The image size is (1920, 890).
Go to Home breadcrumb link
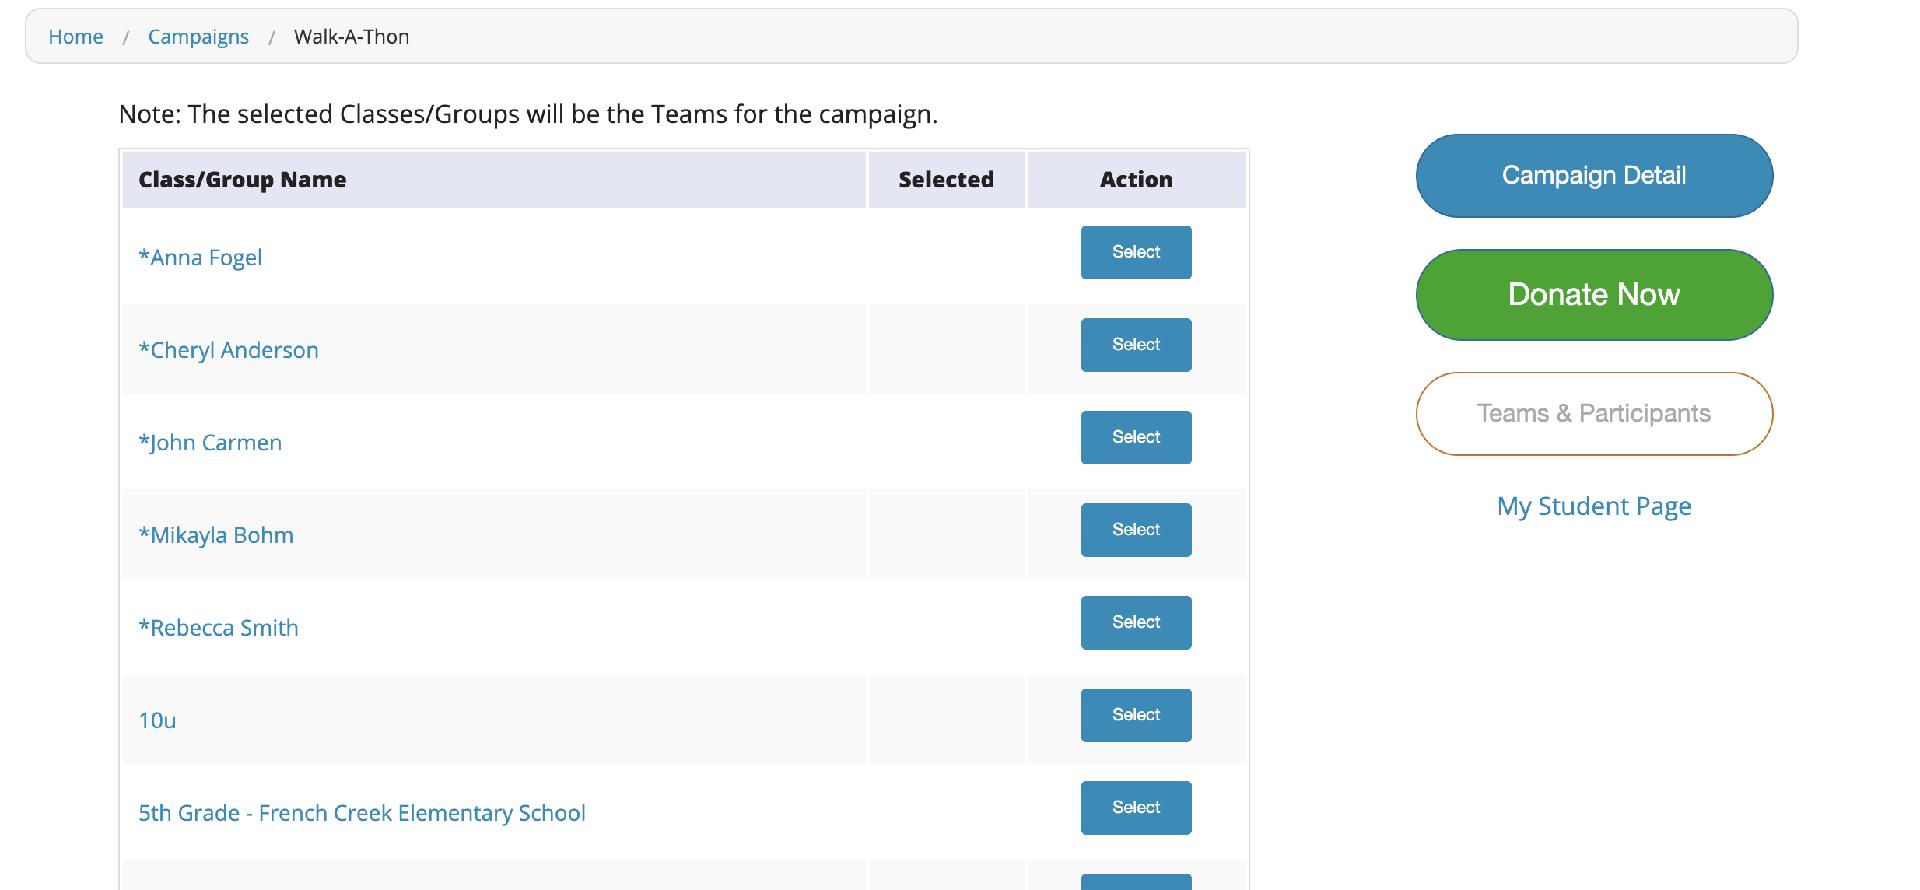point(76,37)
